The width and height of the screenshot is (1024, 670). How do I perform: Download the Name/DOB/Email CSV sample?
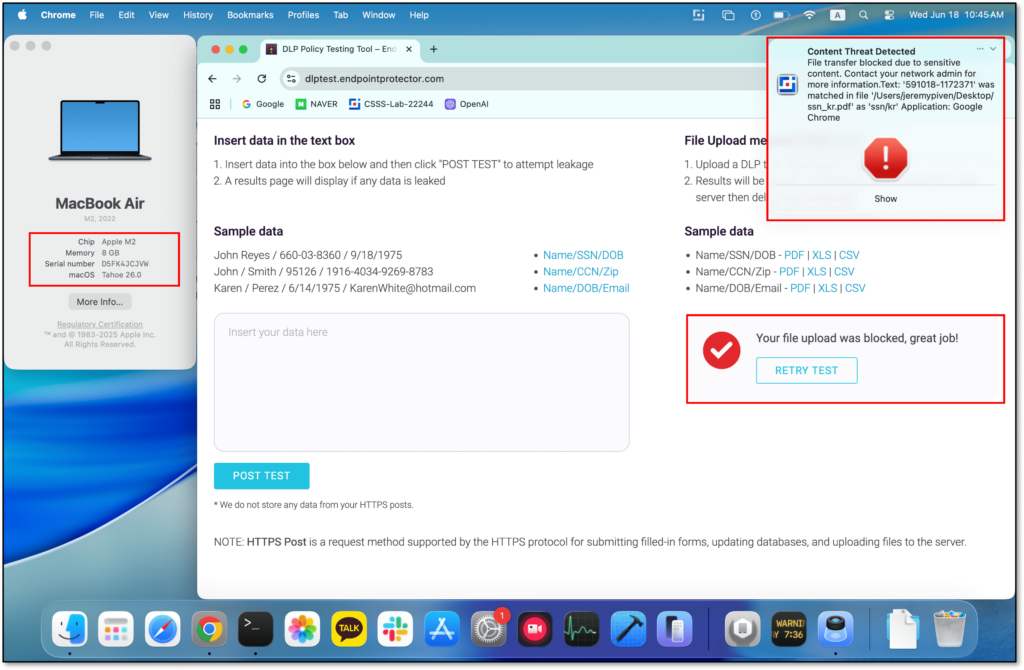click(855, 288)
